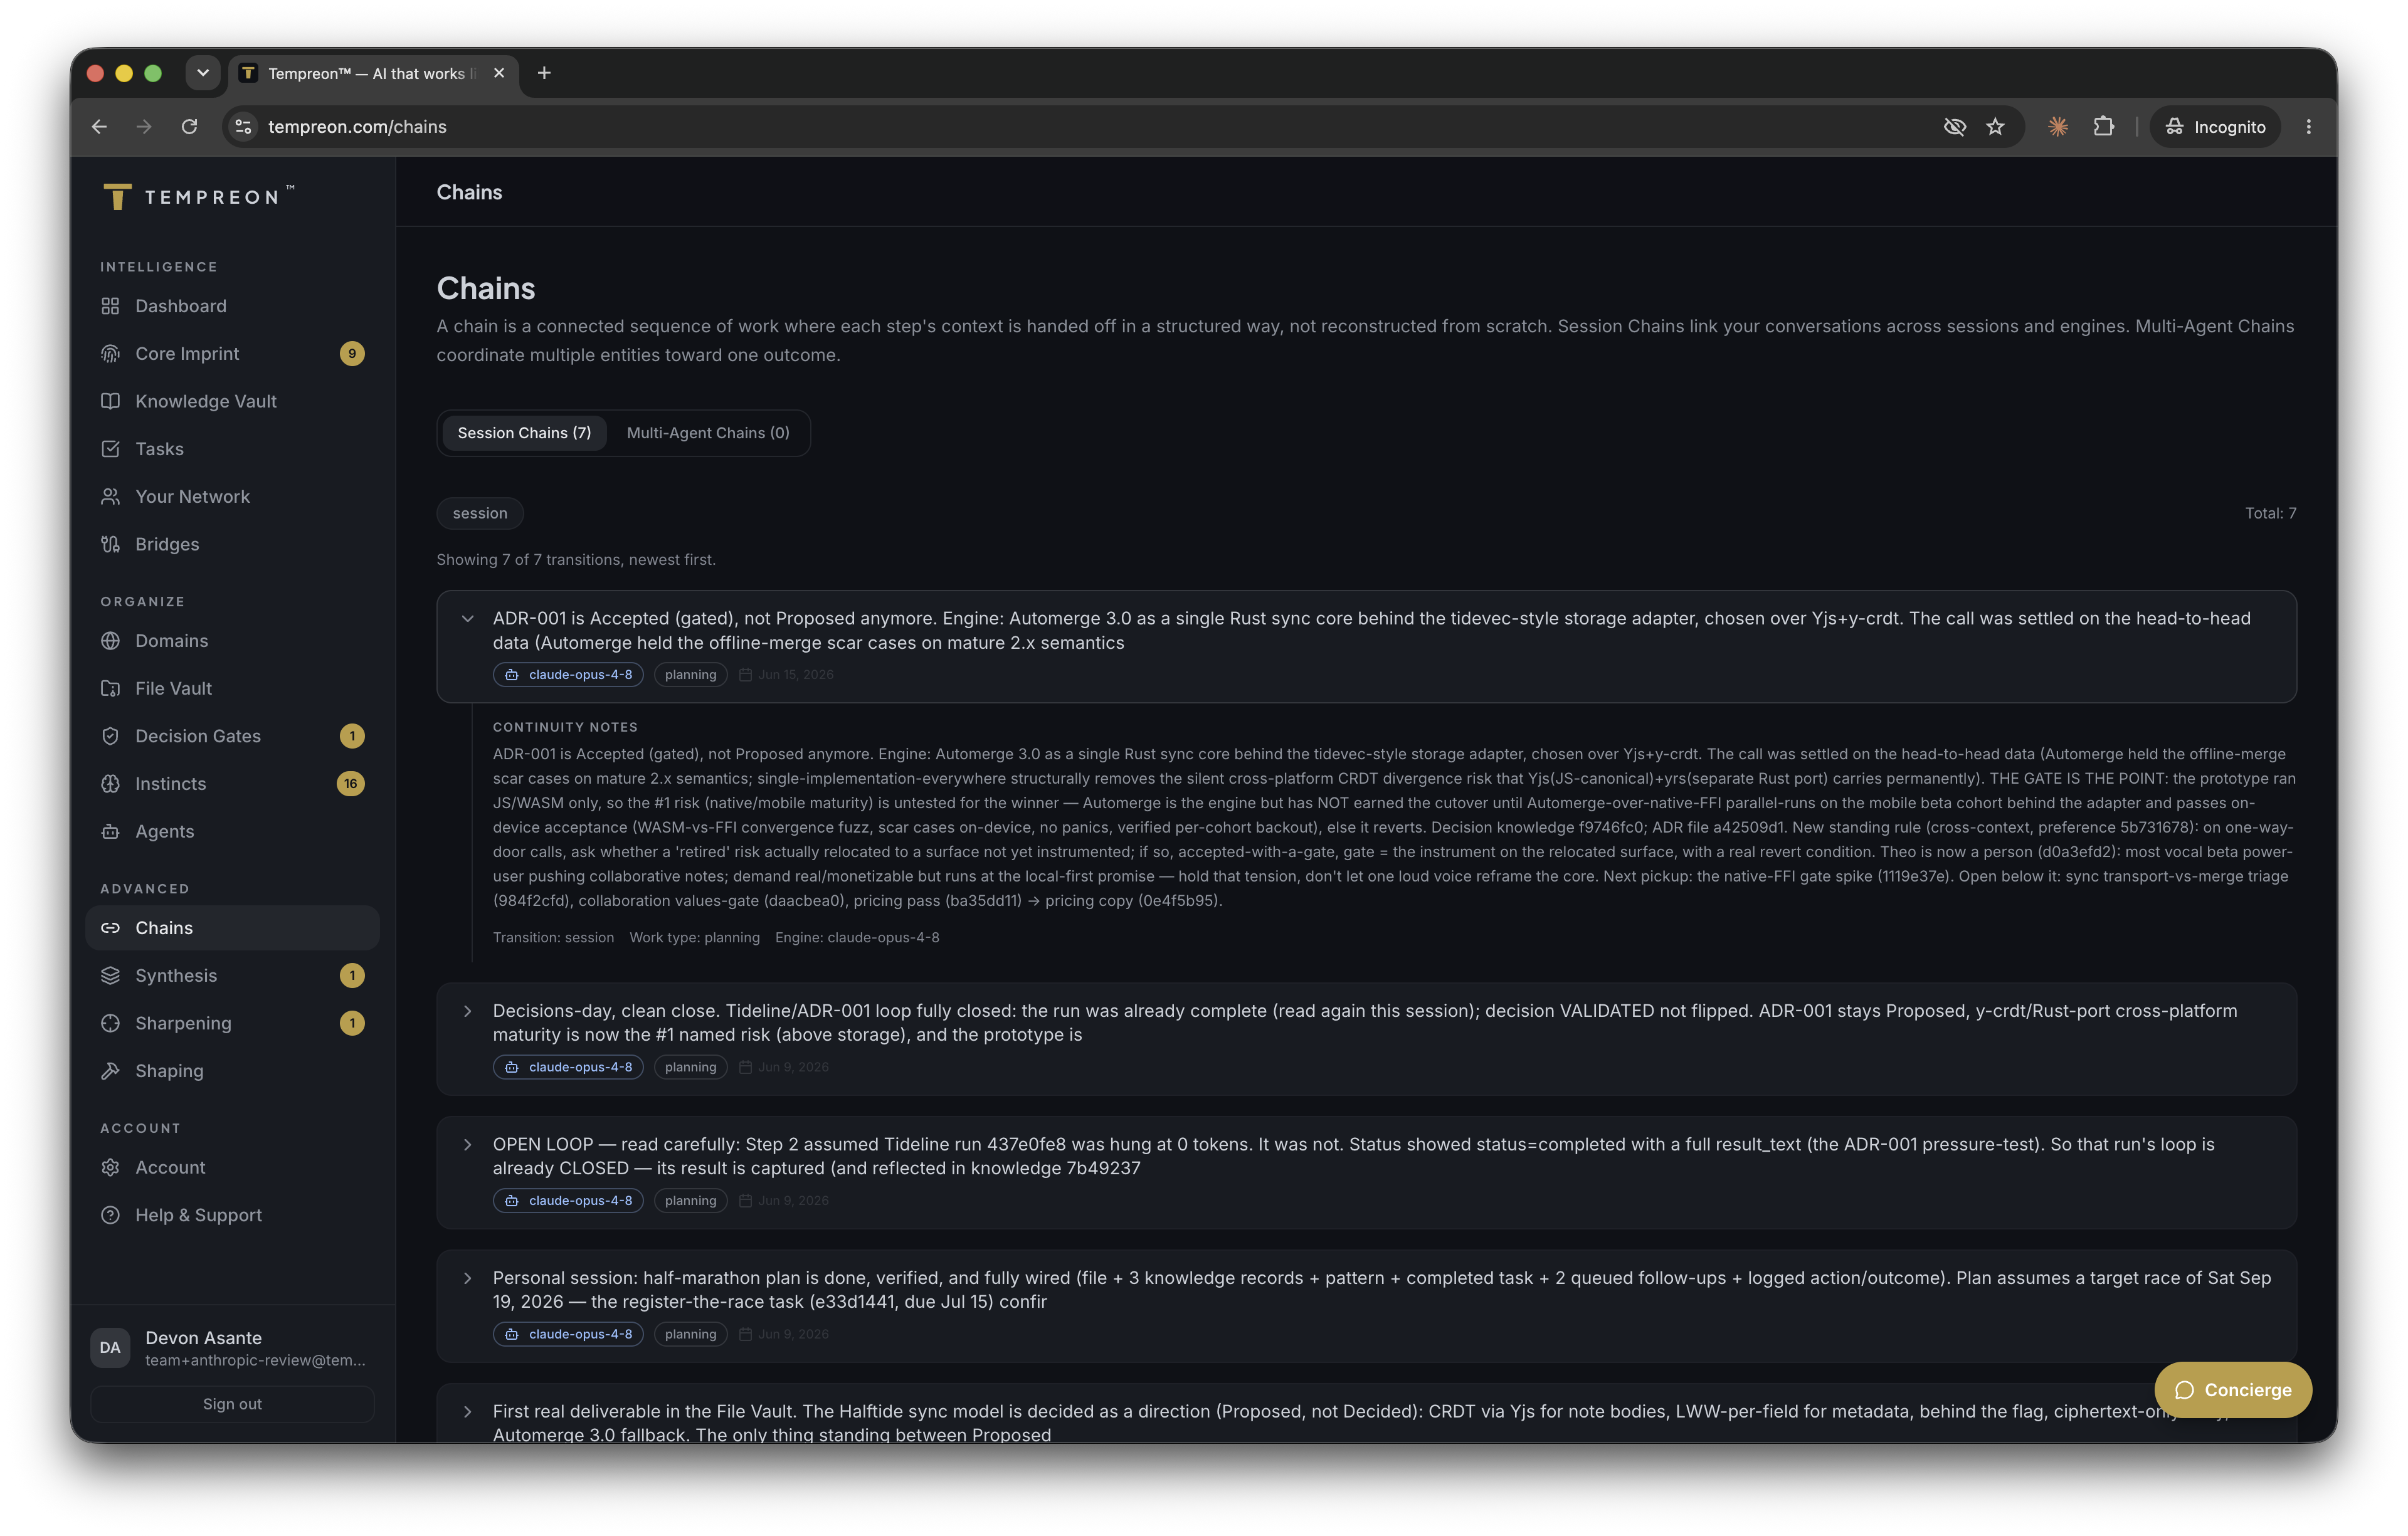
Task: Open the Dashboard grid icon
Action: [x=110, y=306]
